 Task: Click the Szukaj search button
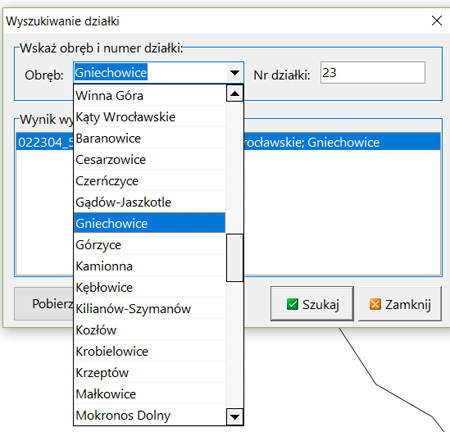312,304
